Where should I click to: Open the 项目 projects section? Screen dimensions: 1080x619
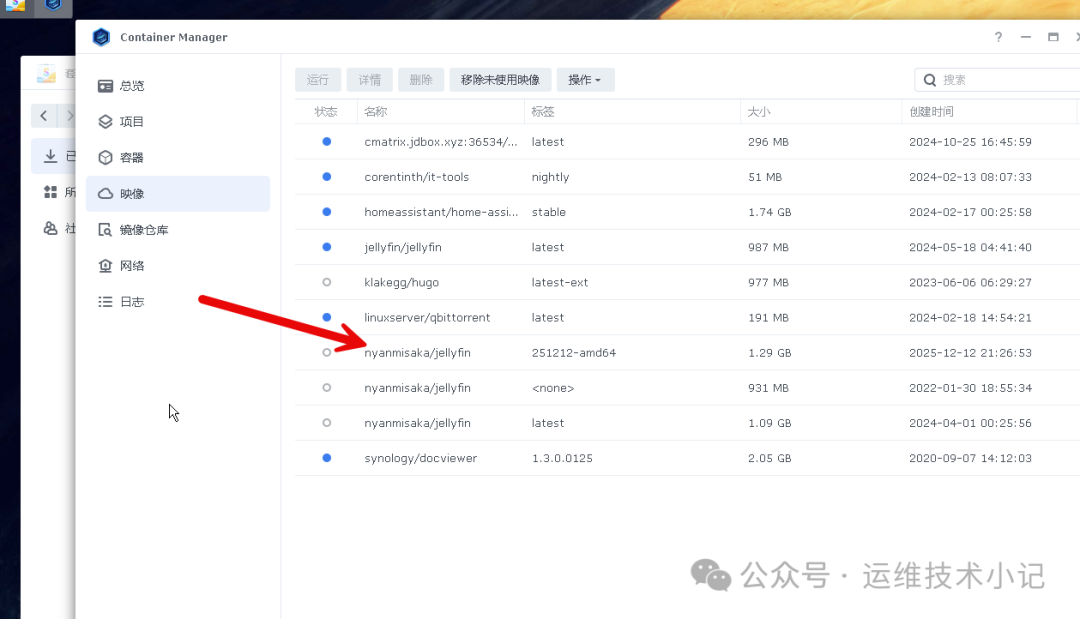178,122
